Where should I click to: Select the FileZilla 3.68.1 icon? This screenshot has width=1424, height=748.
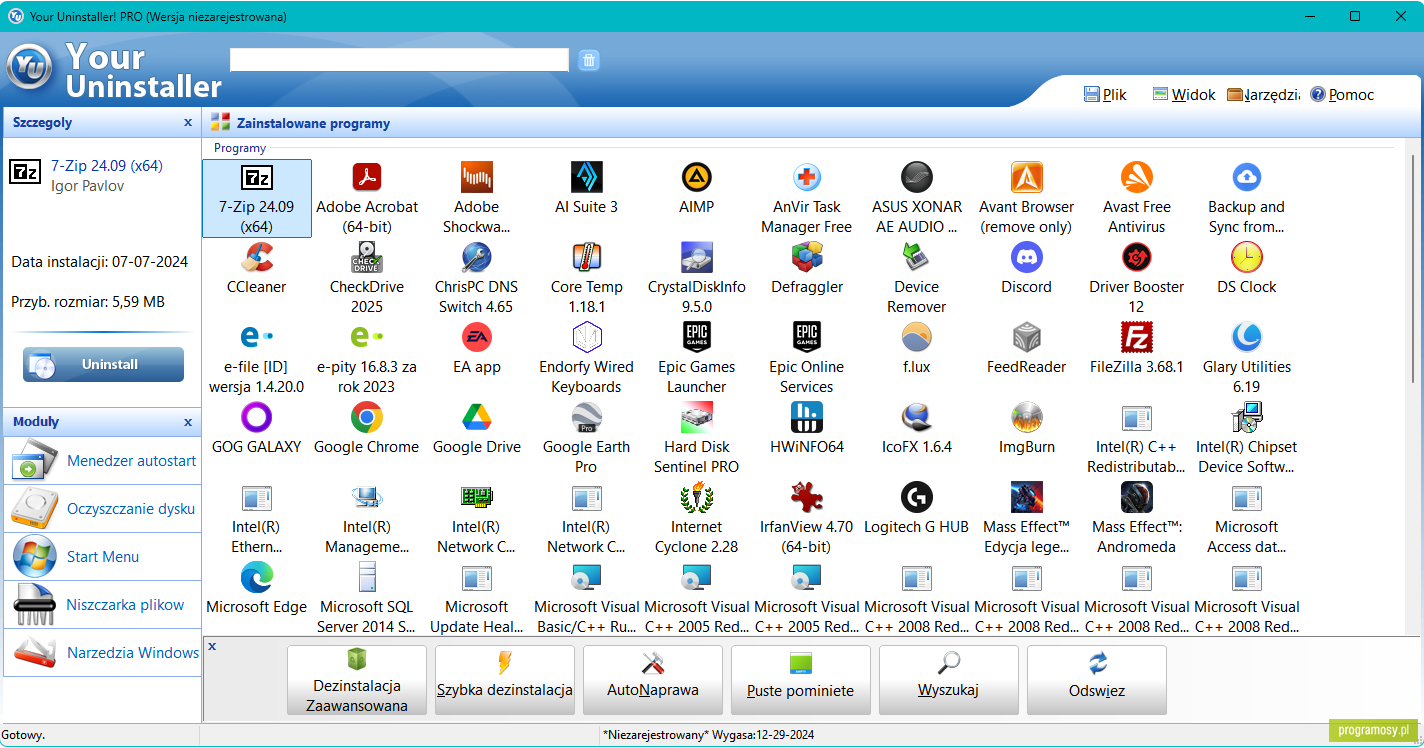tap(1137, 338)
